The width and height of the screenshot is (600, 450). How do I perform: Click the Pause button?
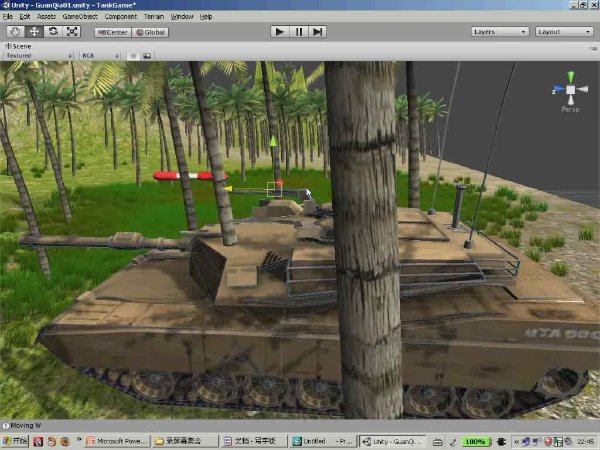pyautogui.click(x=299, y=32)
